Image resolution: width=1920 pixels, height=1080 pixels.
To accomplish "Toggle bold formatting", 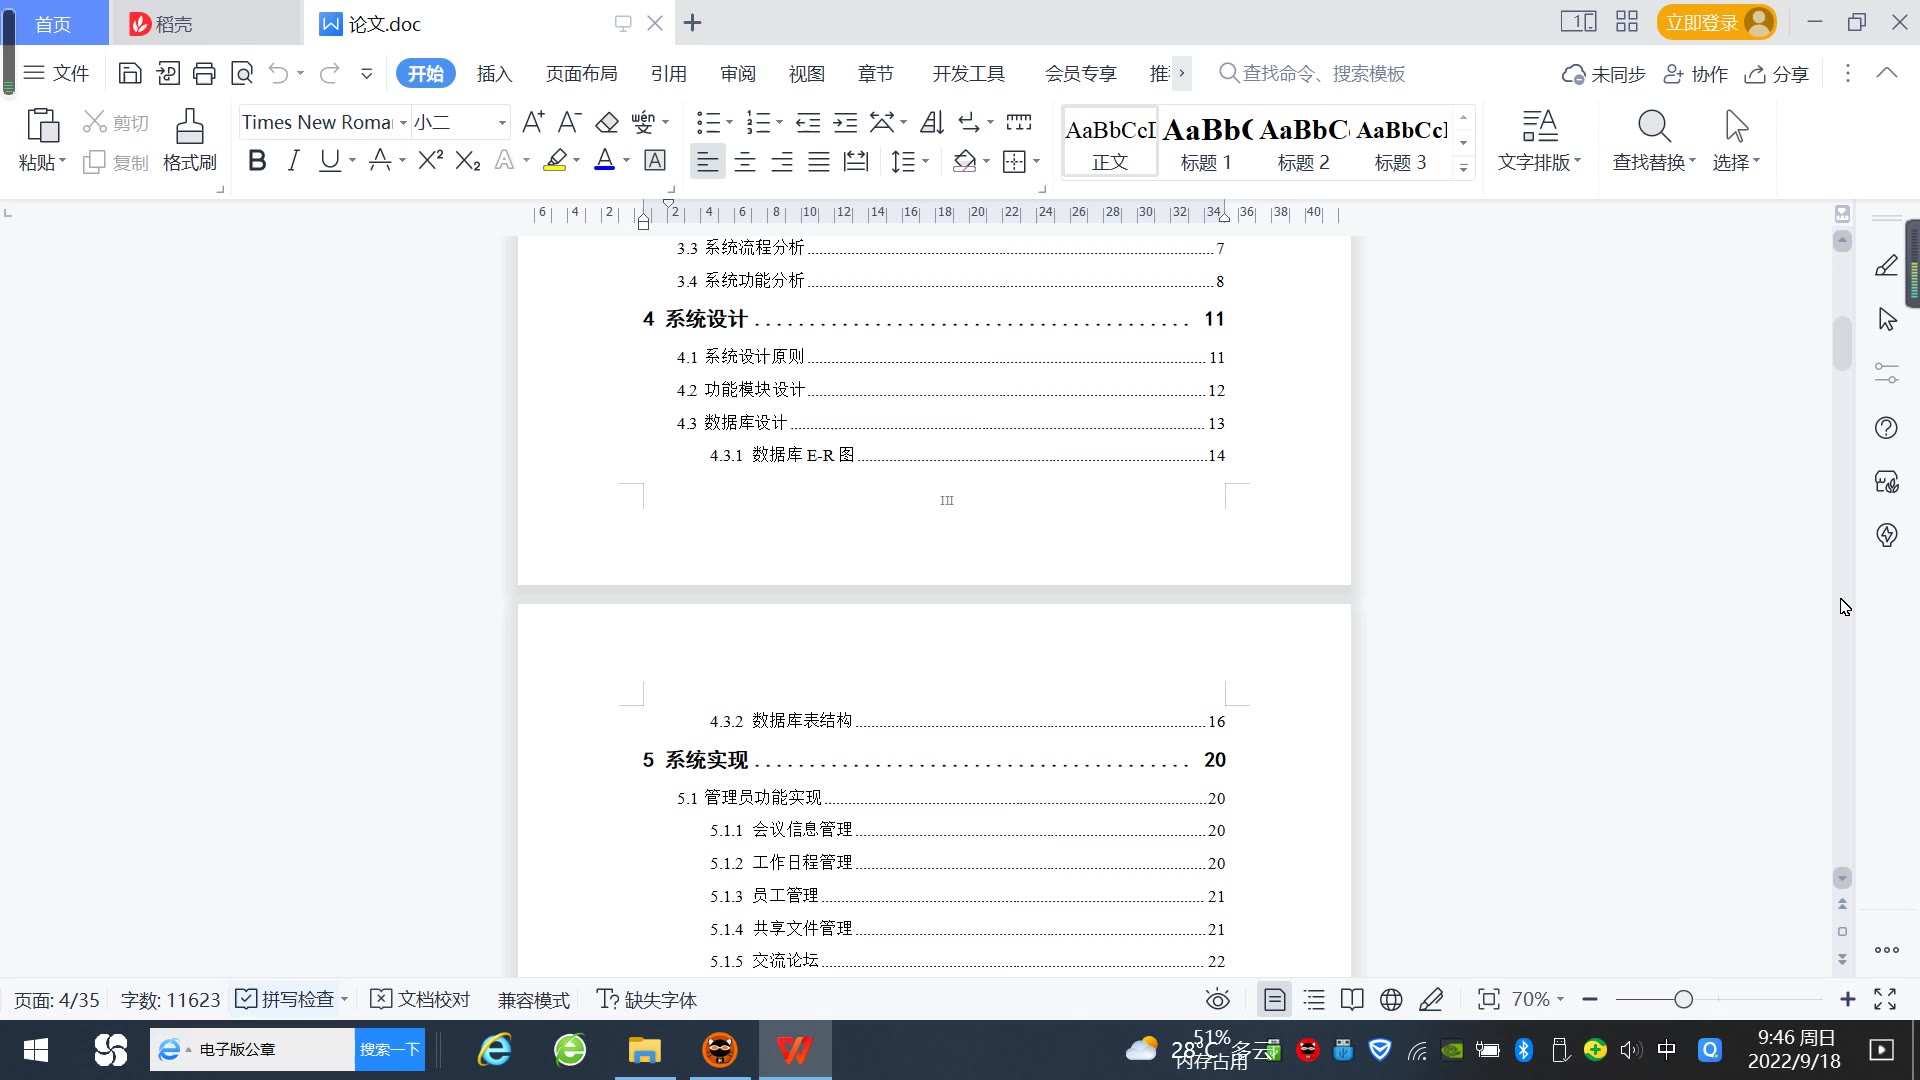I will click(x=257, y=161).
